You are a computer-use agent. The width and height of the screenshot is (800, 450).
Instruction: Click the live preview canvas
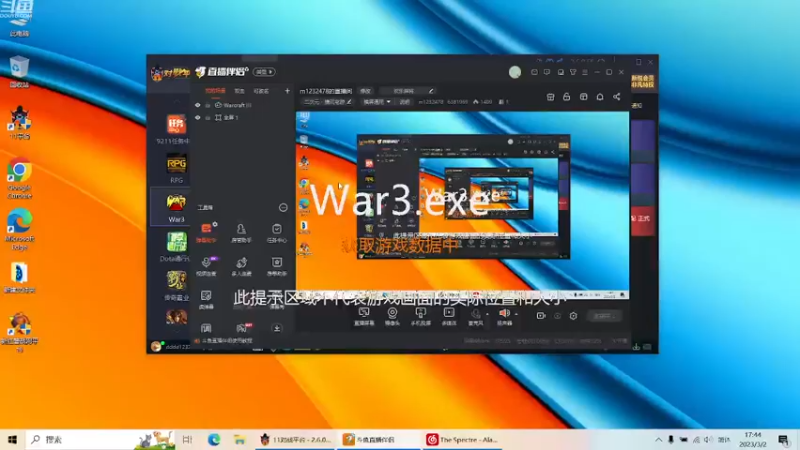point(462,205)
